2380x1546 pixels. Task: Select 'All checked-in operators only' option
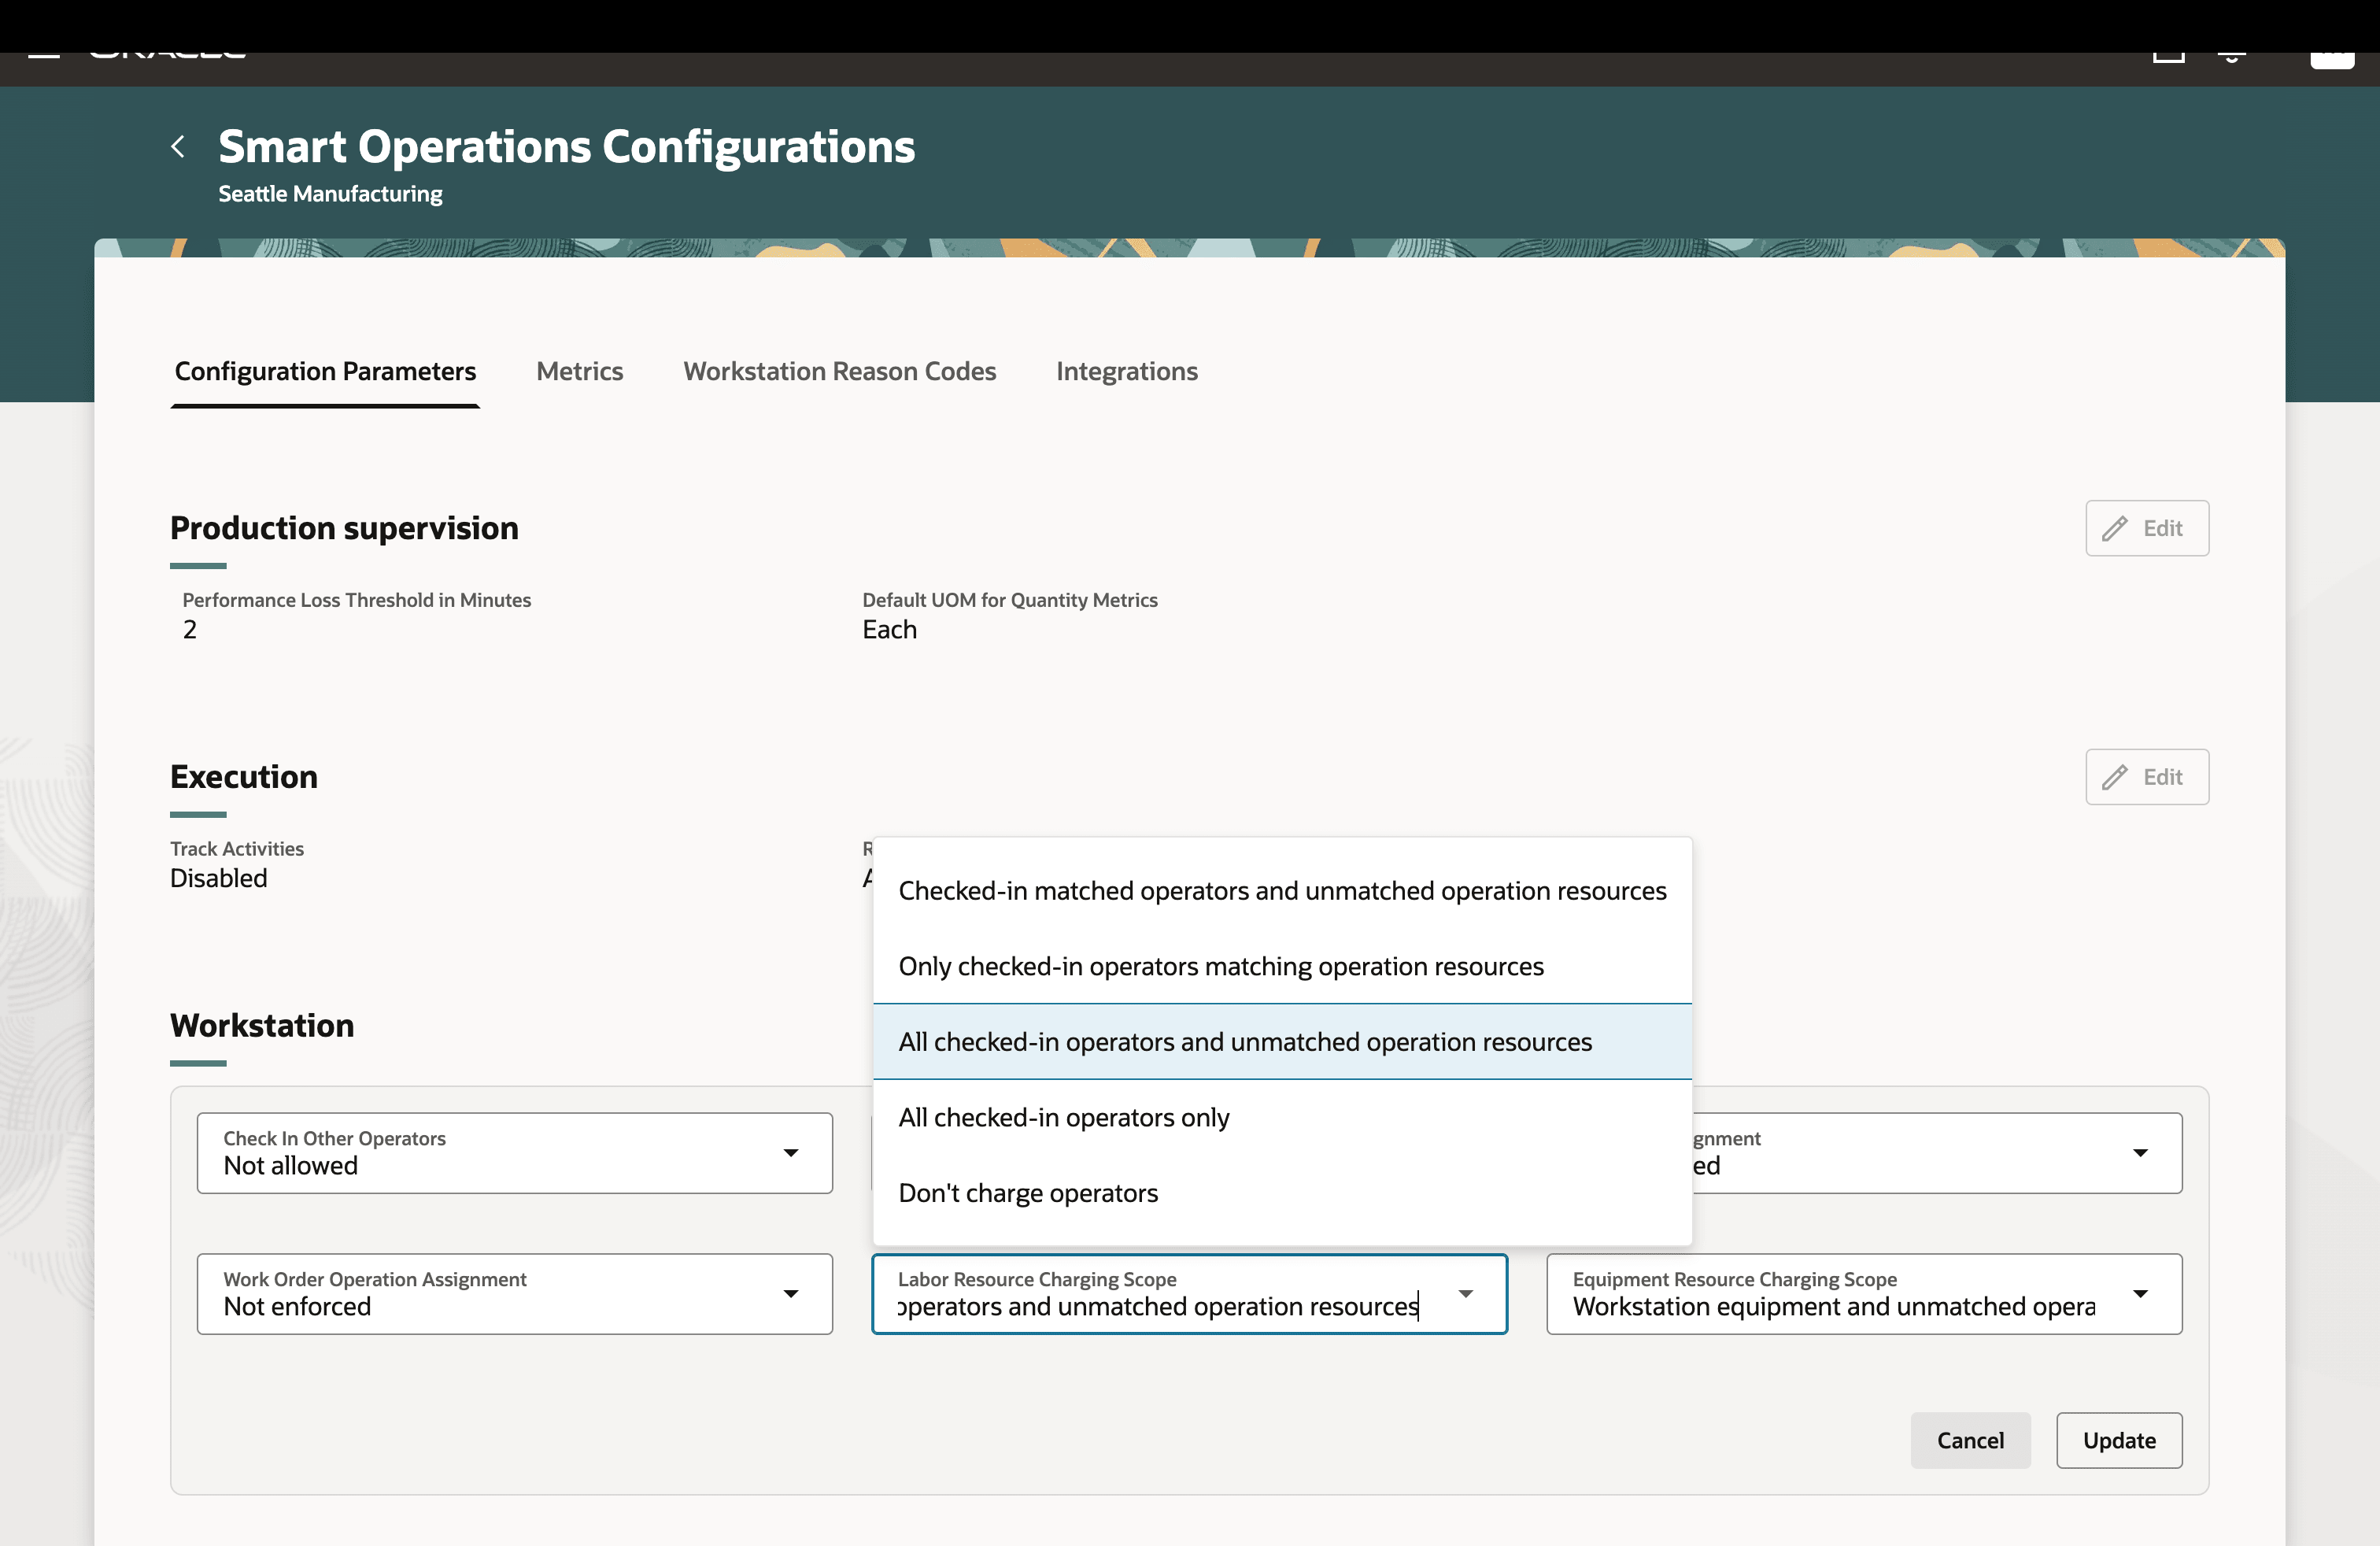(1283, 1118)
